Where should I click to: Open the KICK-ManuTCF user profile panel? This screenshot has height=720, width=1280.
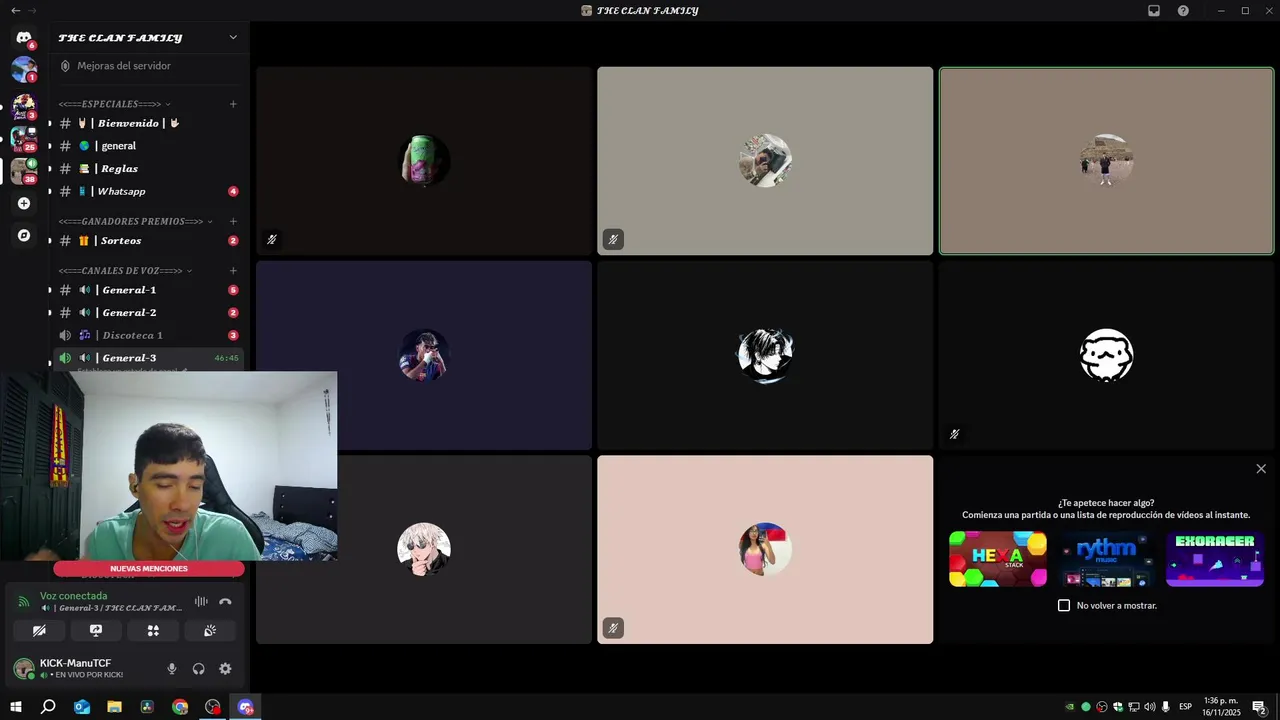(82, 669)
